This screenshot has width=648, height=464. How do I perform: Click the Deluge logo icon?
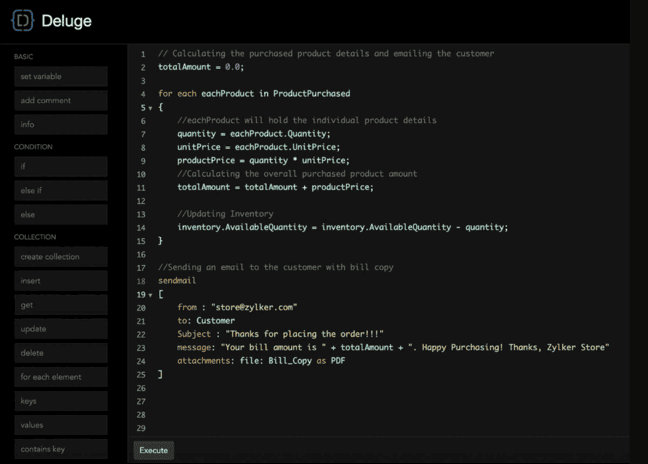pyautogui.click(x=22, y=20)
